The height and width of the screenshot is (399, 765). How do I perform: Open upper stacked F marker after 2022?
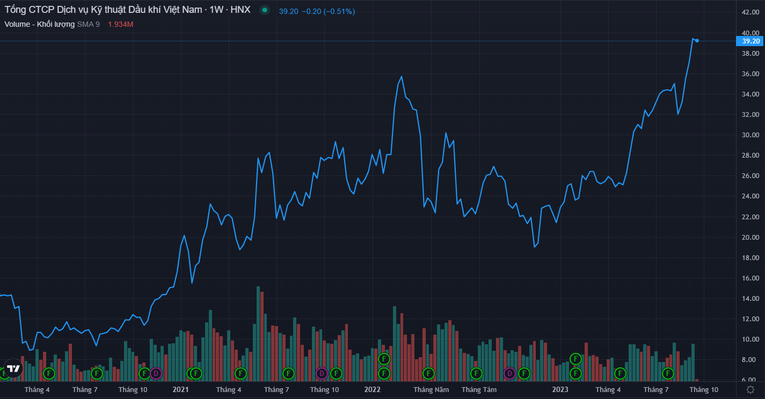[x=384, y=359]
